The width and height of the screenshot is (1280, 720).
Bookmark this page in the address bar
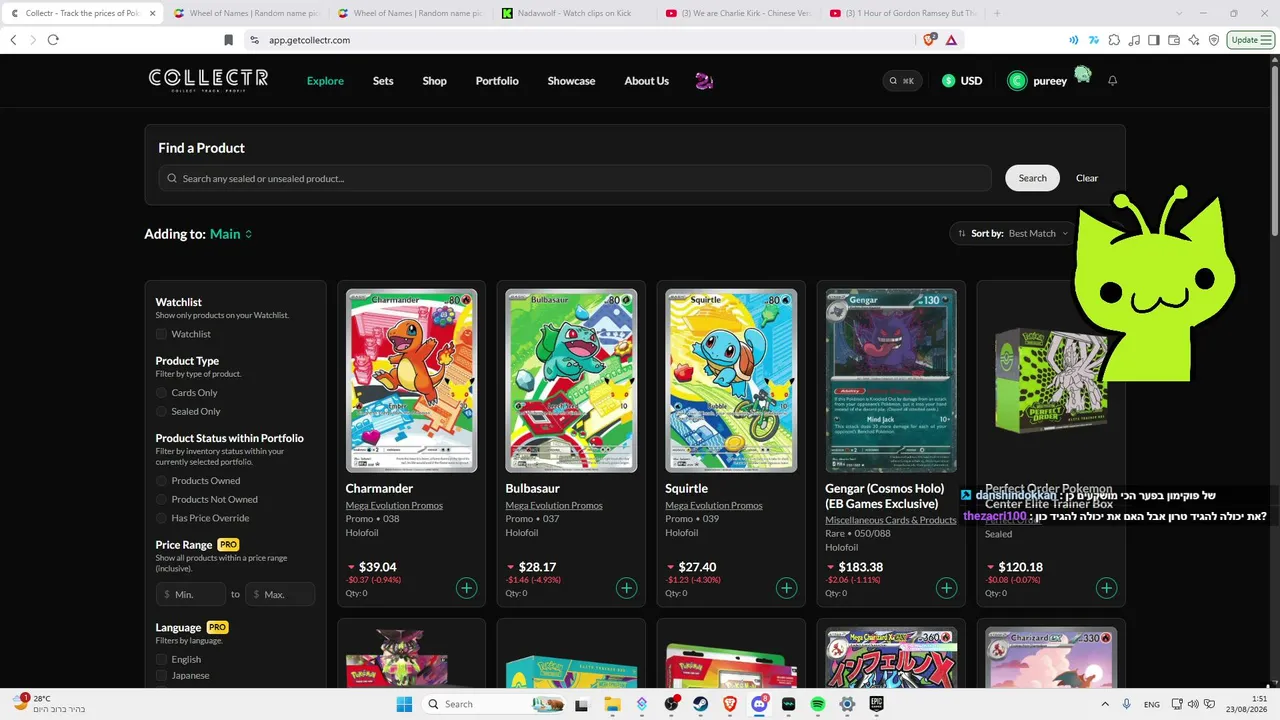(x=228, y=40)
